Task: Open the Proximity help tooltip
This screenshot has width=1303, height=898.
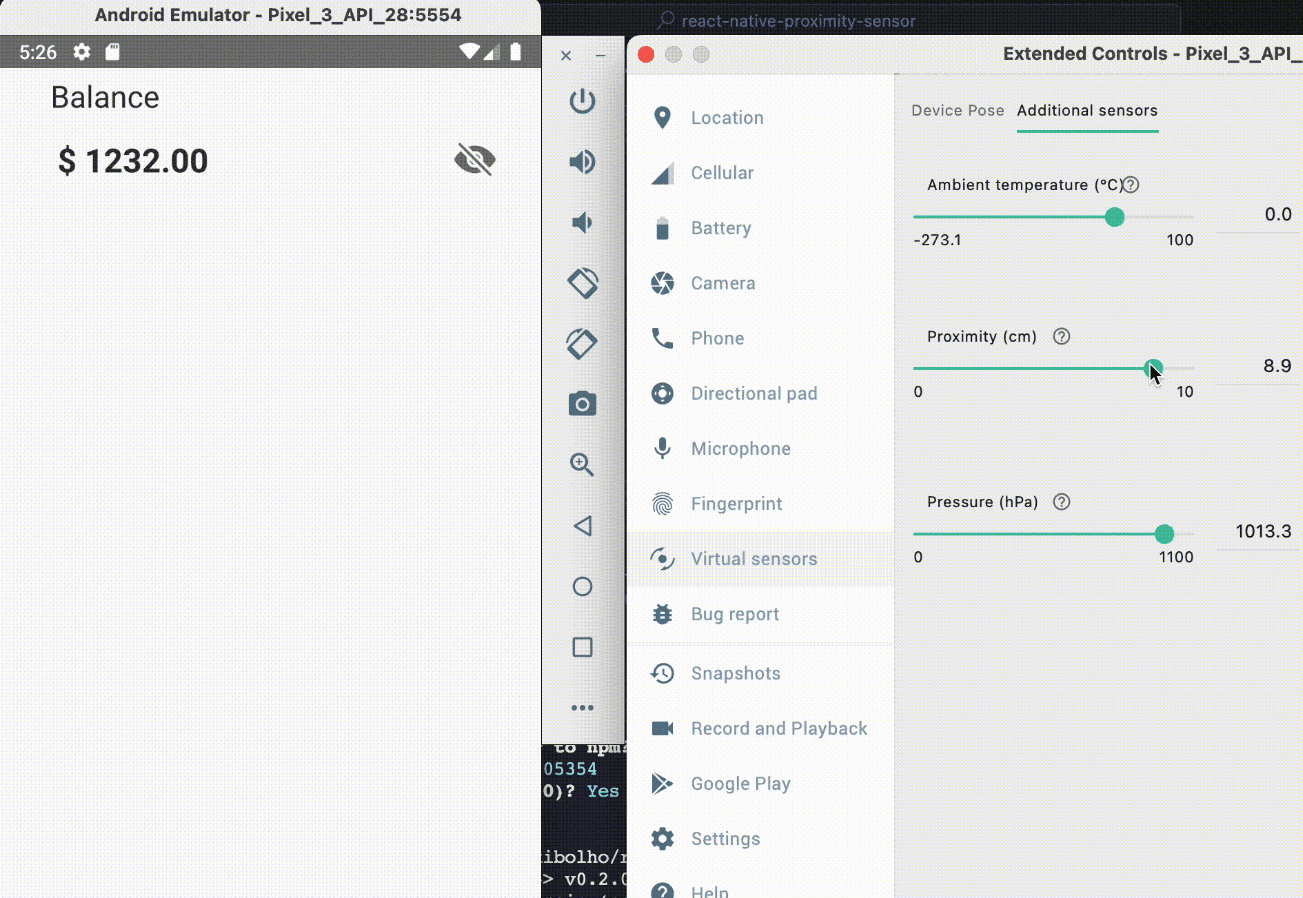Action: (x=1061, y=336)
